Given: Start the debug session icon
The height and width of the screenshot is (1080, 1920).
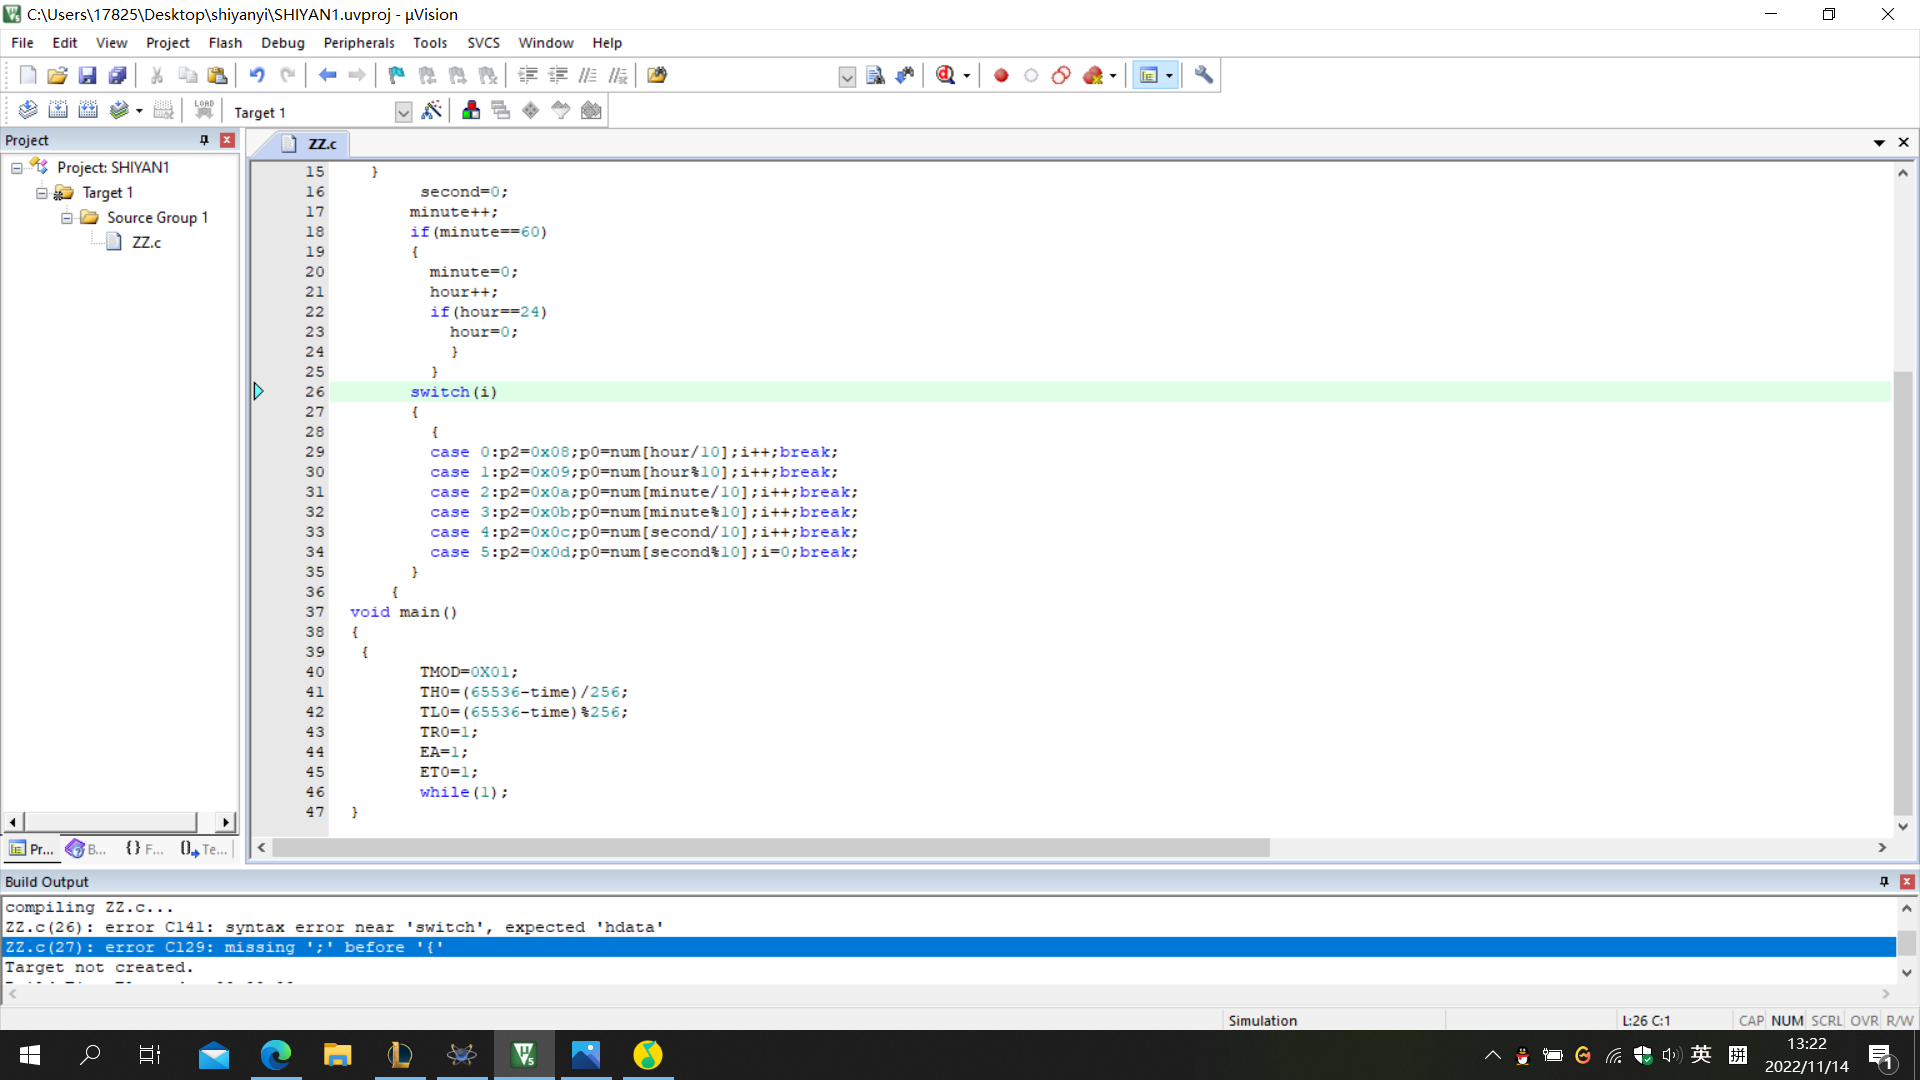Looking at the screenshot, I should point(946,75).
